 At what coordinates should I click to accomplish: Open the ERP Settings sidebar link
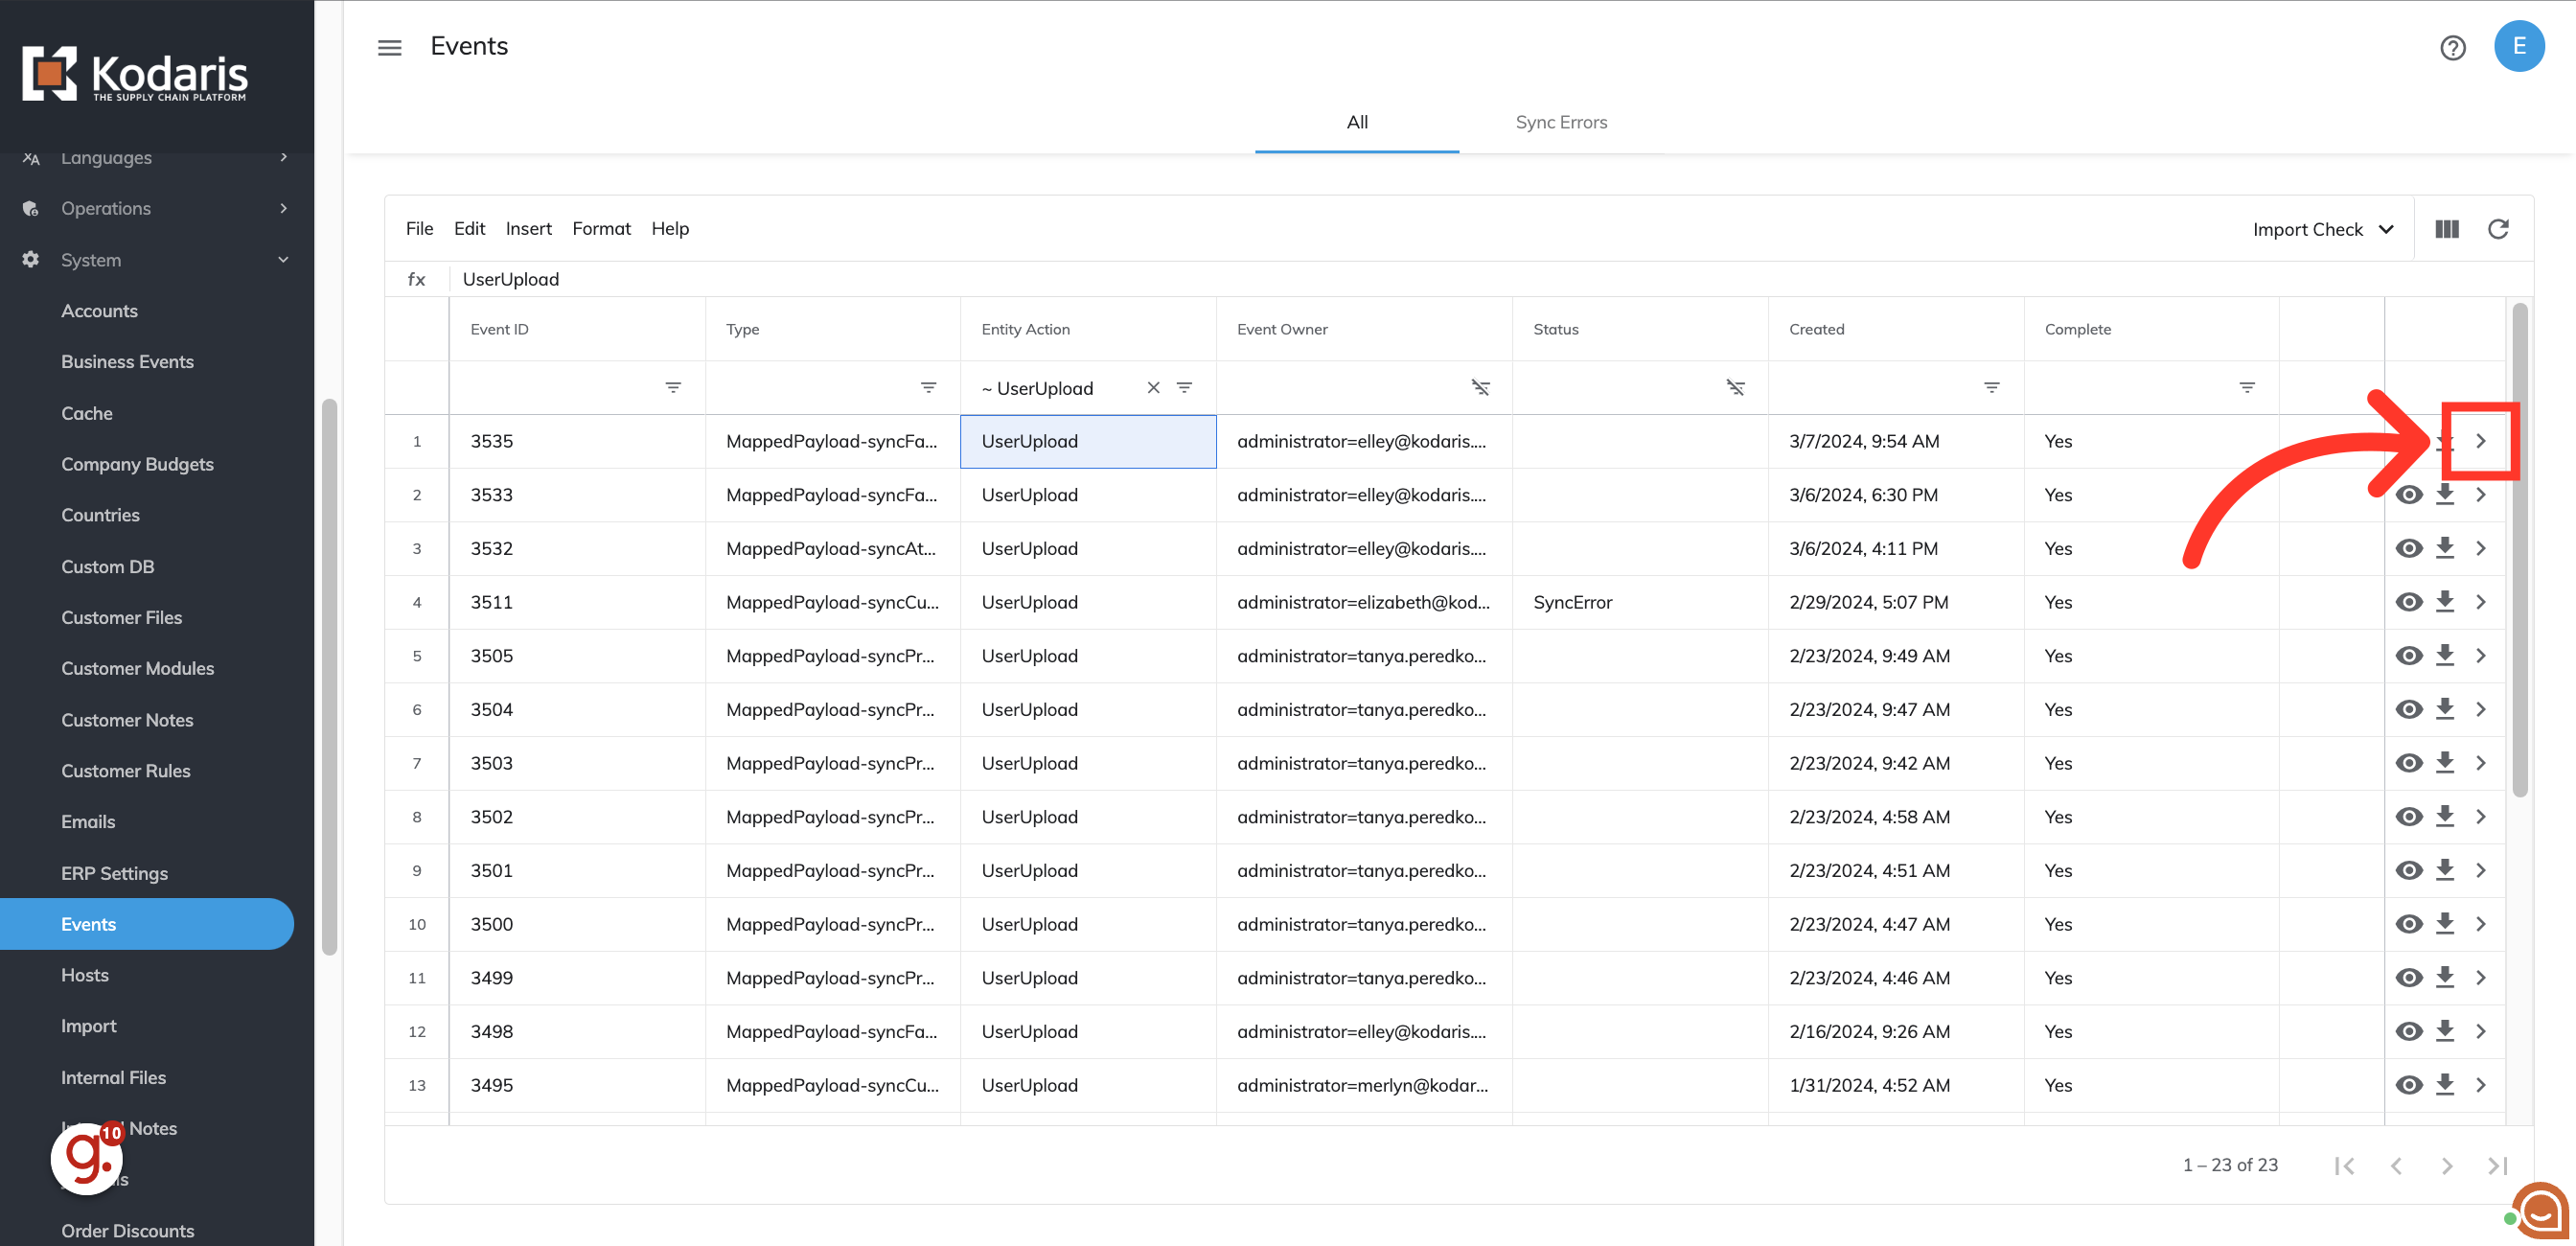(114, 873)
